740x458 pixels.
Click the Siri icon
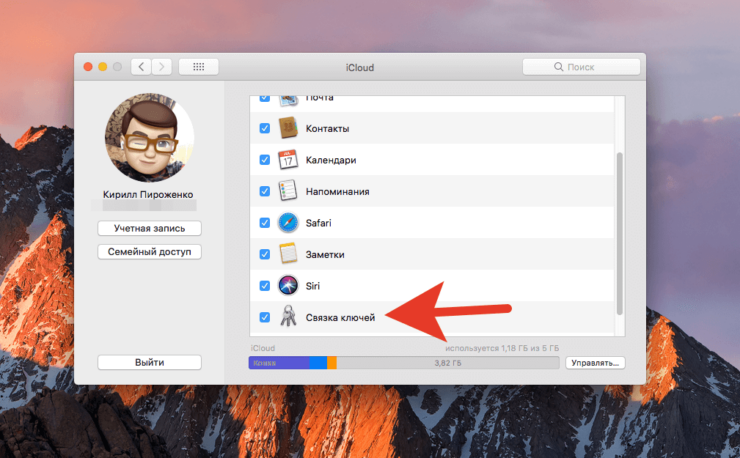coord(288,285)
